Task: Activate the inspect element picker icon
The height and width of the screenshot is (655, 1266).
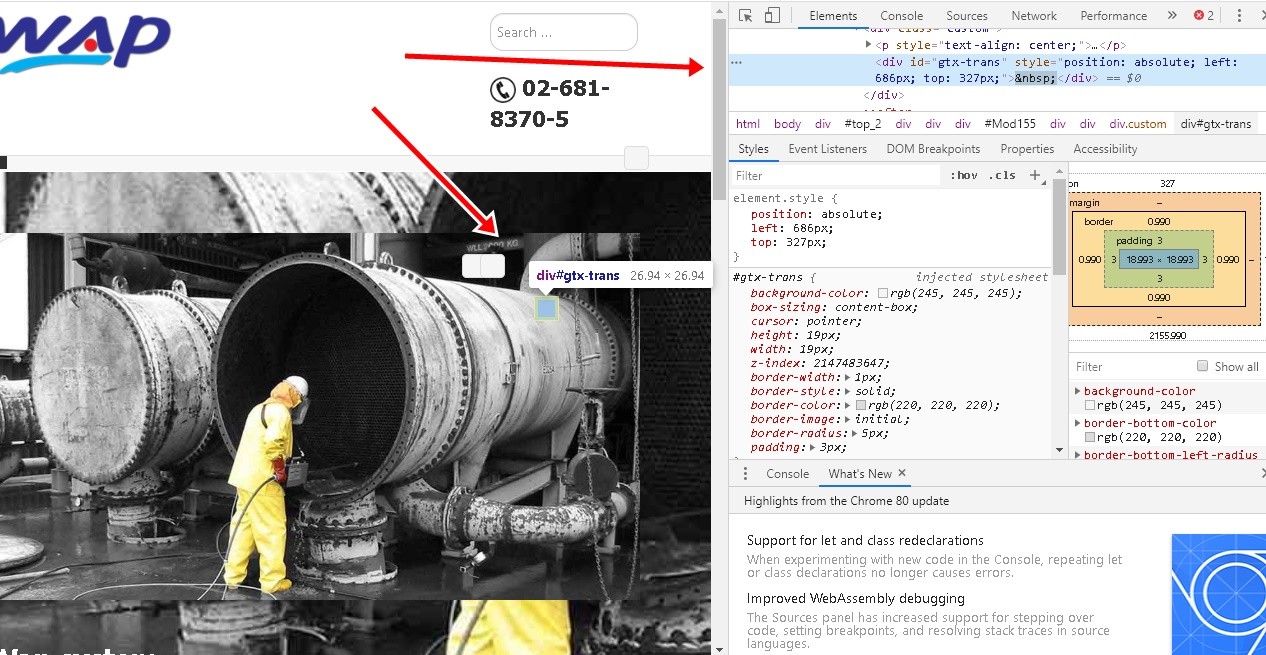Action: 745,15
